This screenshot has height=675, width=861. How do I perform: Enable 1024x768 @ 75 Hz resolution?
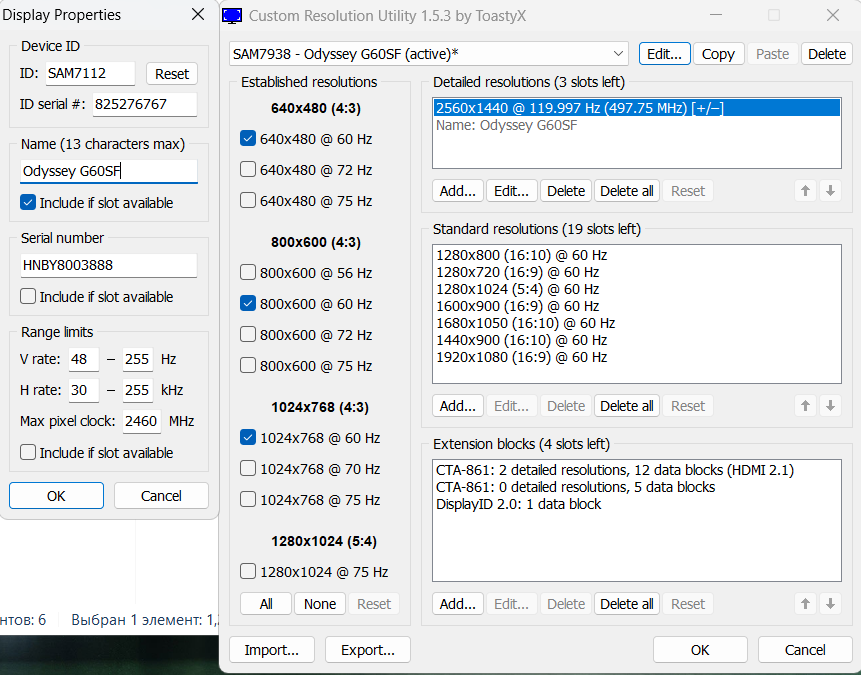pos(248,499)
